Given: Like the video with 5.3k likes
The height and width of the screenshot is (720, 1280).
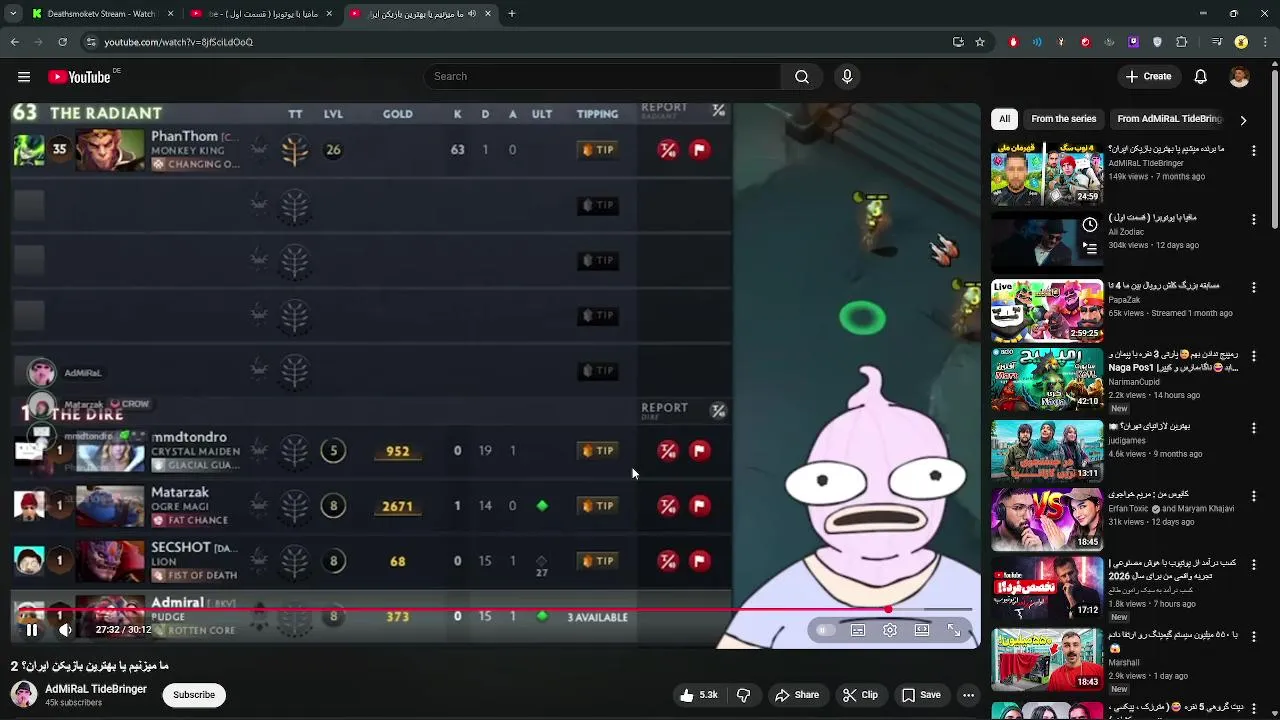Looking at the screenshot, I should [700, 695].
